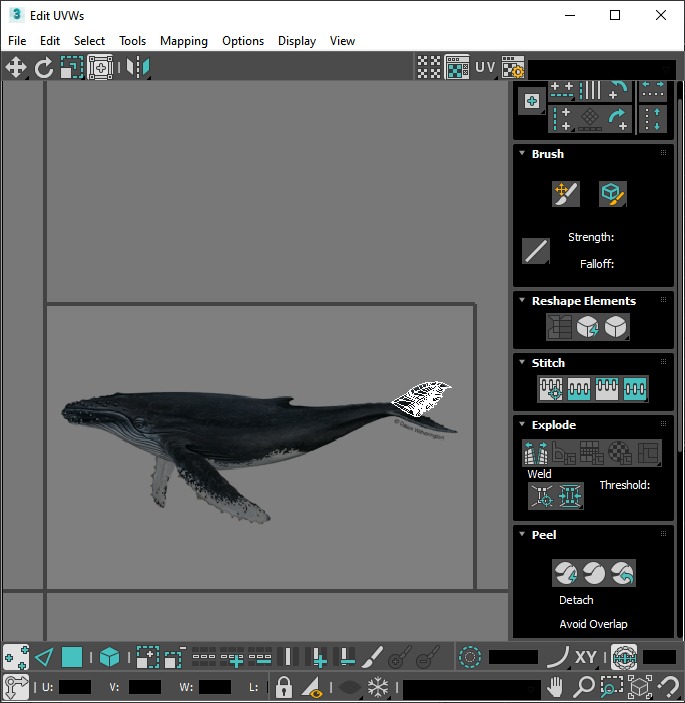This screenshot has height=703, width=685.
Task: Open texture checker options gear icon
Action: pos(513,67)
